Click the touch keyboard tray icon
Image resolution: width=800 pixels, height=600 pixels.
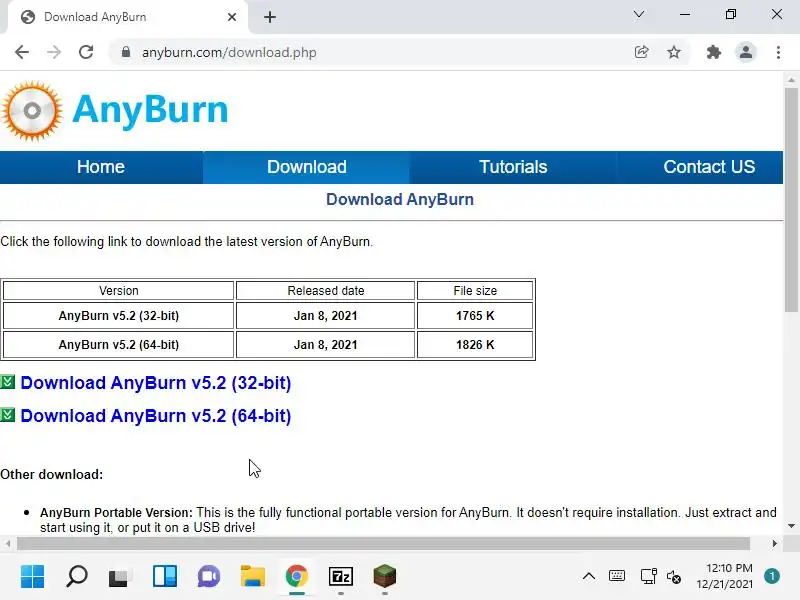tap(617, 576)
